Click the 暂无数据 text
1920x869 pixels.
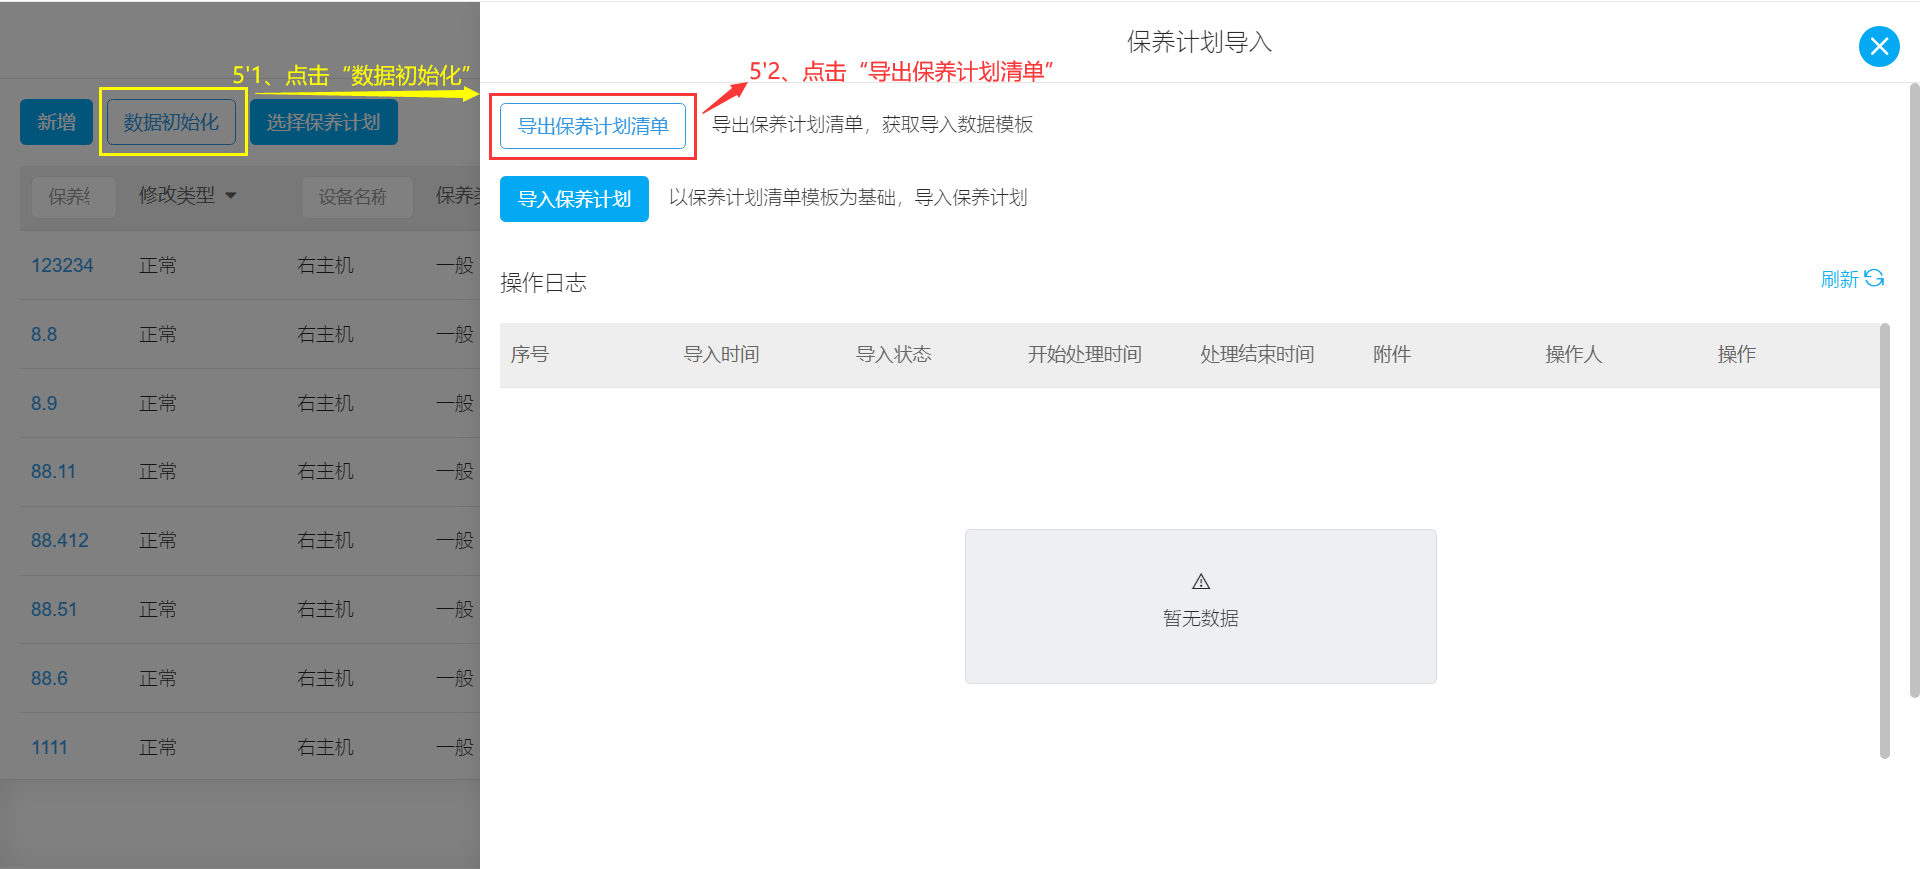point(1201,618)
